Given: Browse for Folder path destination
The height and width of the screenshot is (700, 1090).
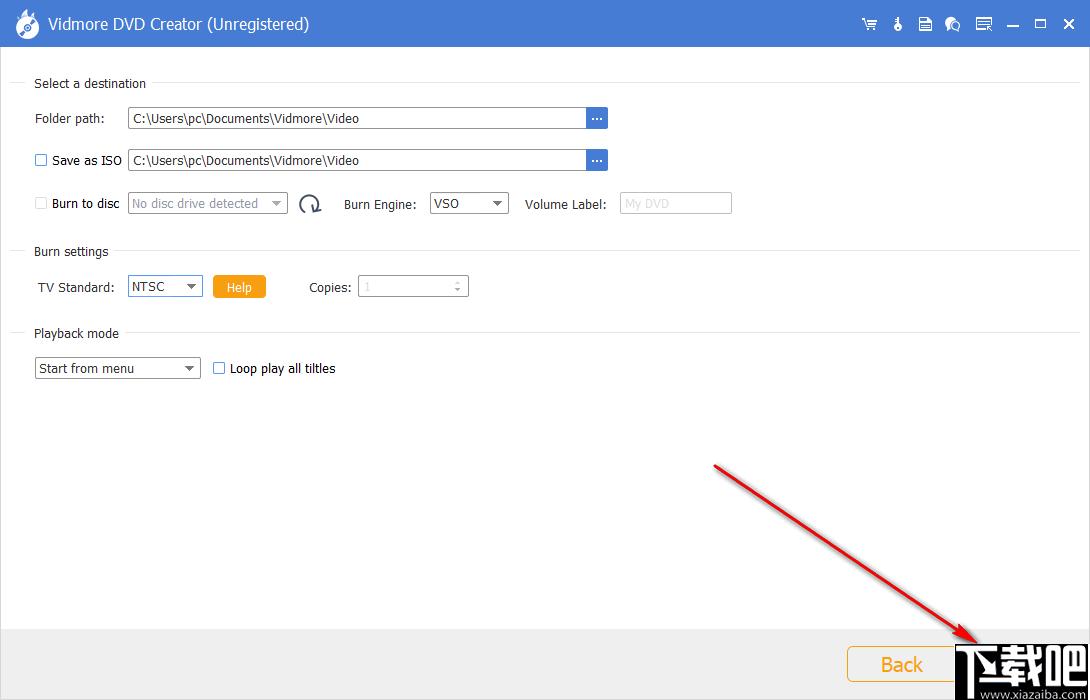Looking at the screenshot, I should tap(597, 118).
